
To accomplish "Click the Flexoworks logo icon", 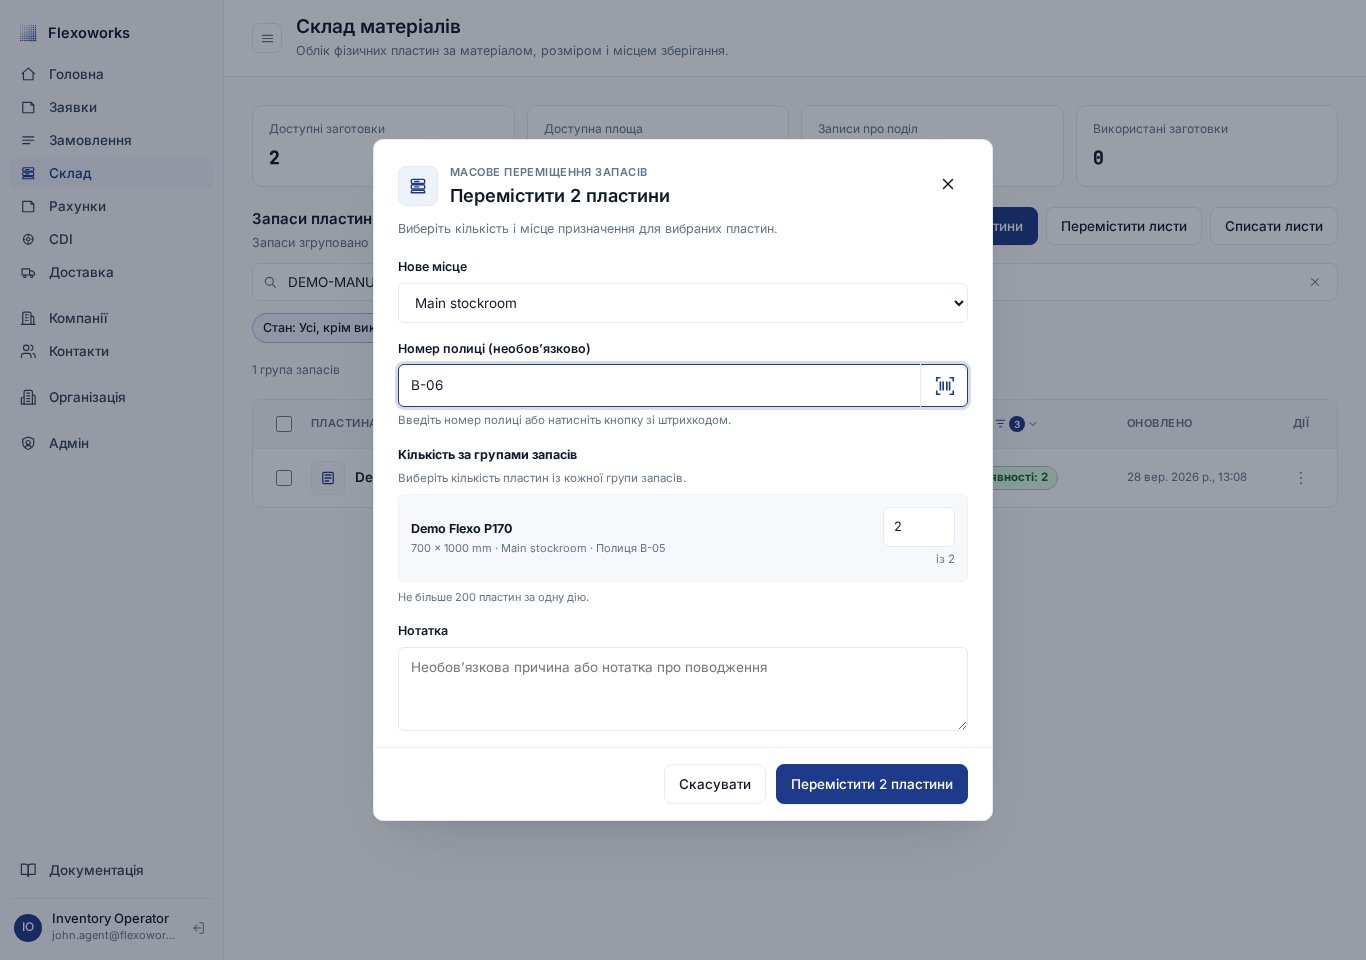I will (x=28, y=33).
